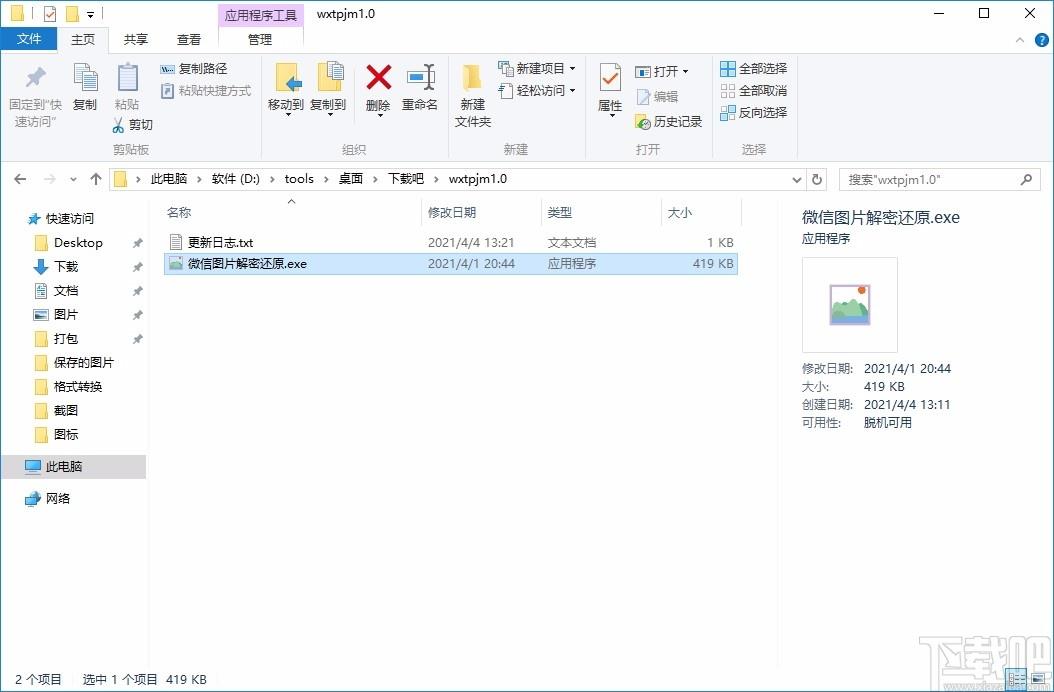Viewport: 1054px width, 692px height.
Task: Open Quick Access Toolbar customize dropdown
Action: point(90,14)
